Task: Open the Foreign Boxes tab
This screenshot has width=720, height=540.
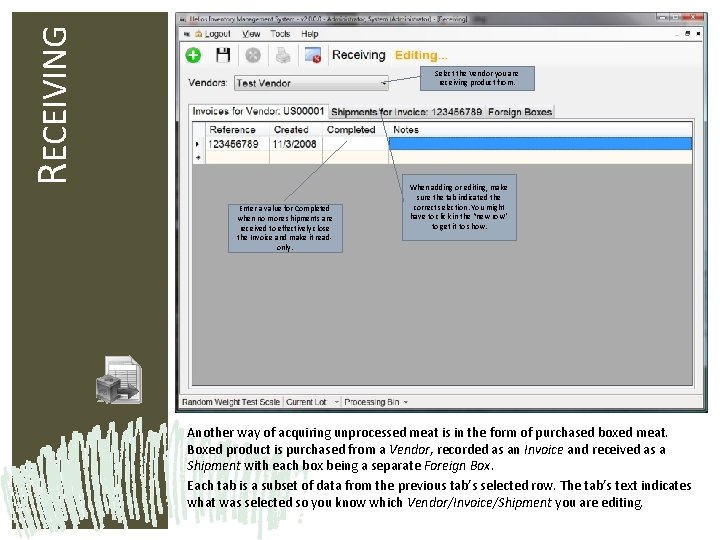Action: tap(520, 112)
